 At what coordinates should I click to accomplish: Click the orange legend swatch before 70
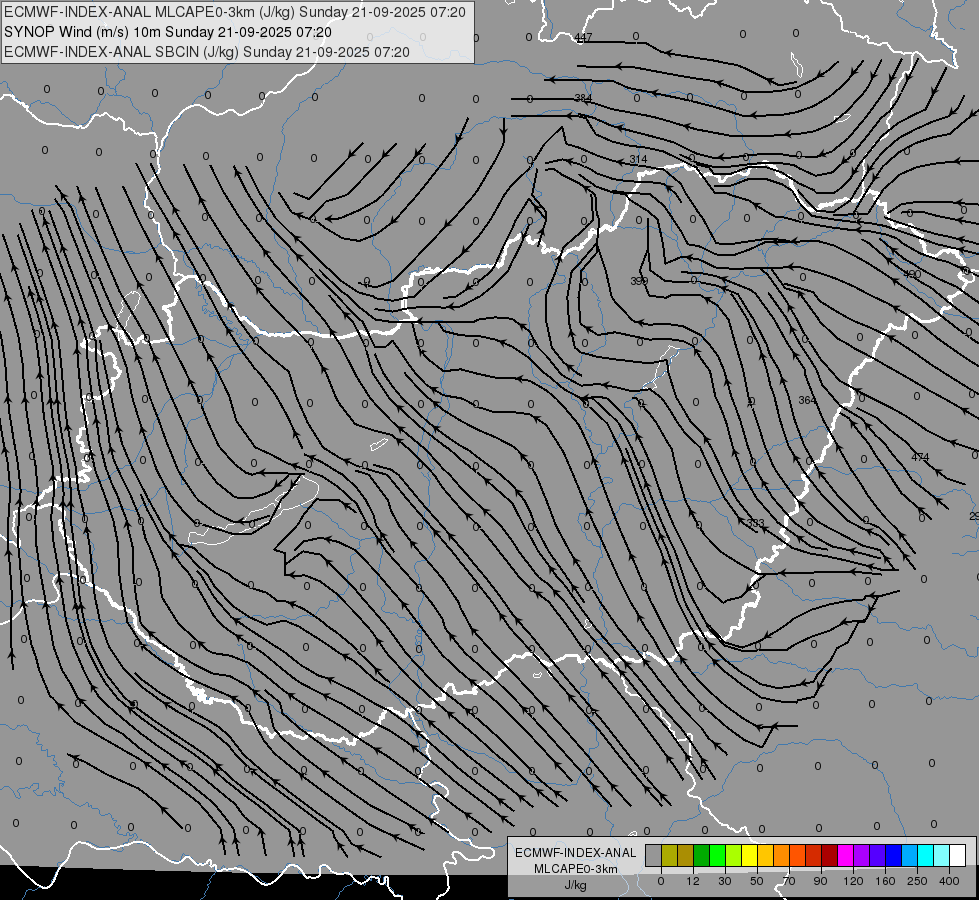tap(782, 855)
